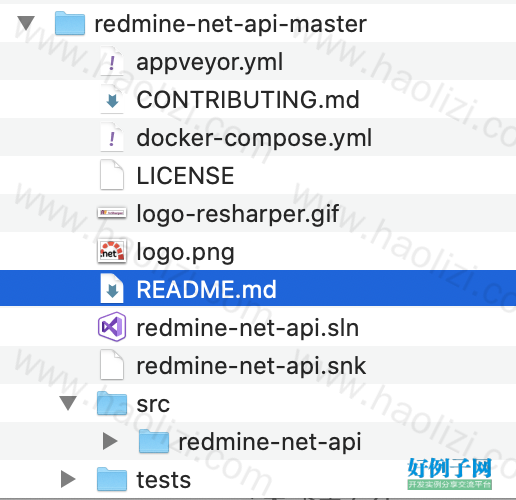Click the redmine-net-api.snk file icon
516x500 pixels.
point(112,365)
